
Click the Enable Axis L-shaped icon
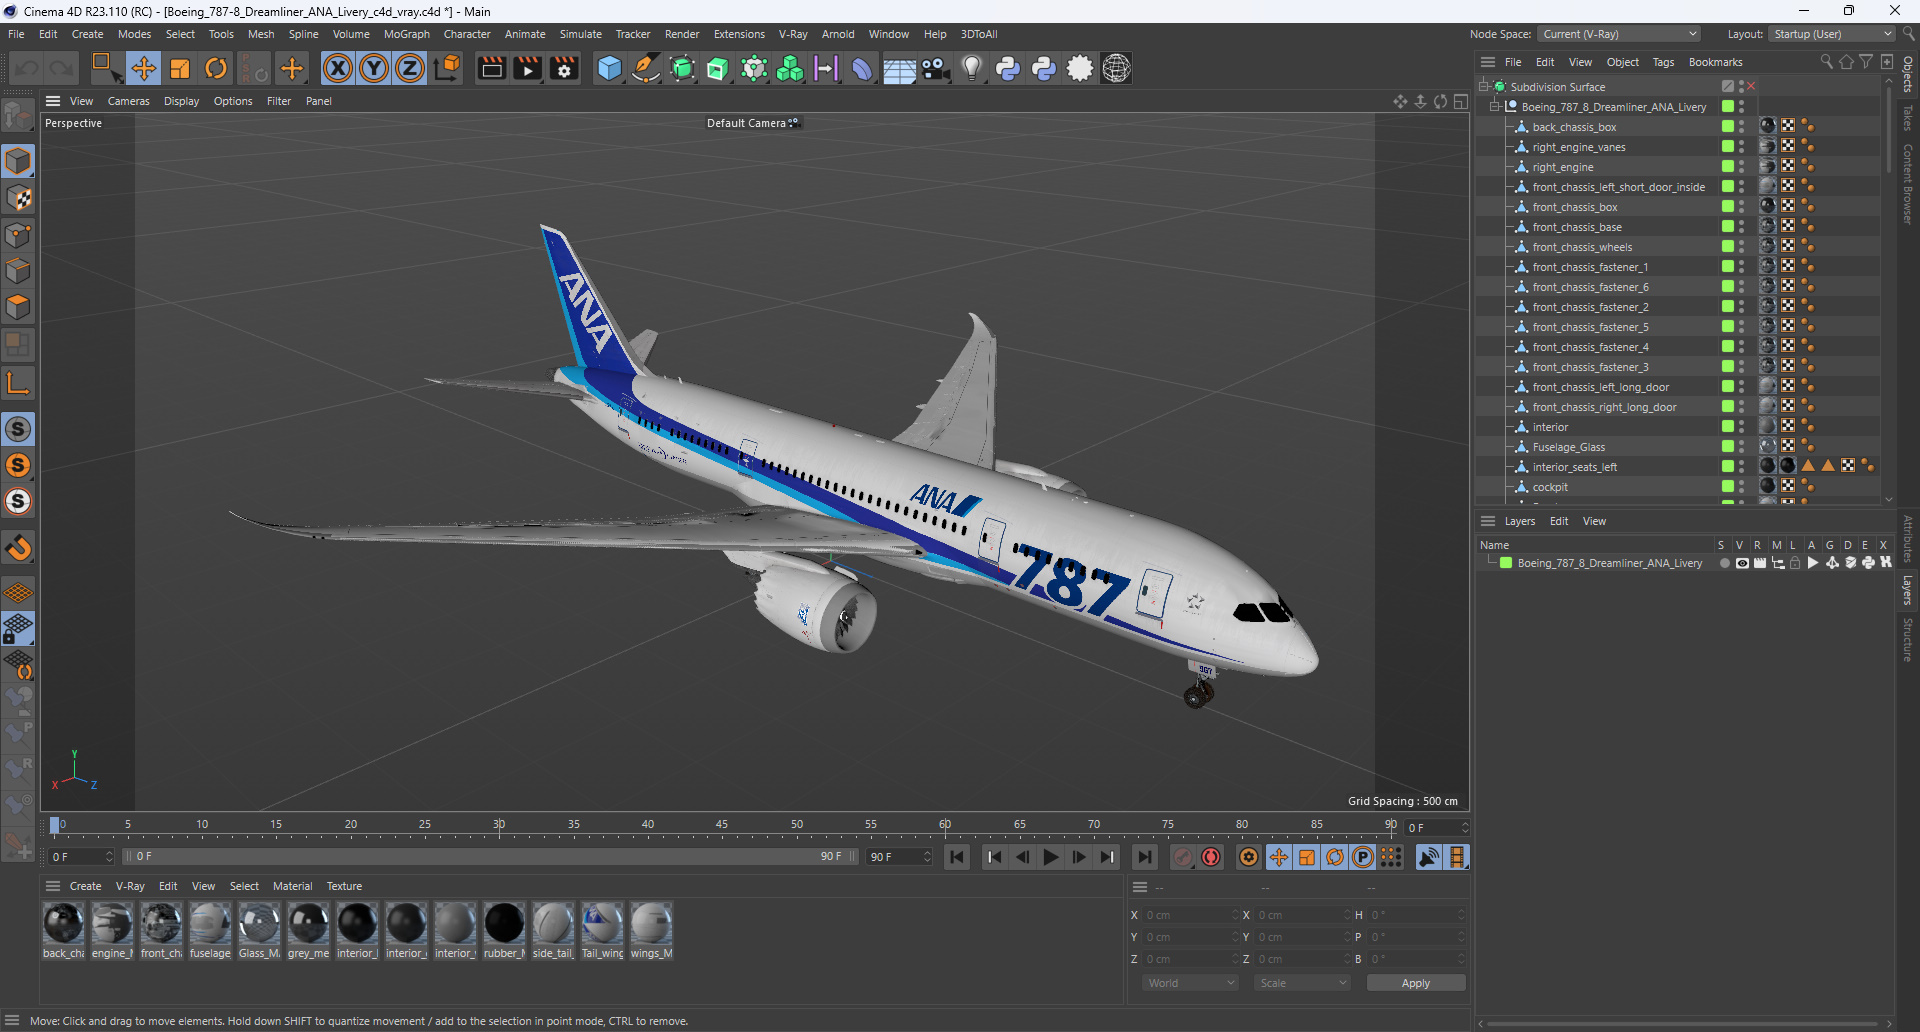(x=18, y=383)
